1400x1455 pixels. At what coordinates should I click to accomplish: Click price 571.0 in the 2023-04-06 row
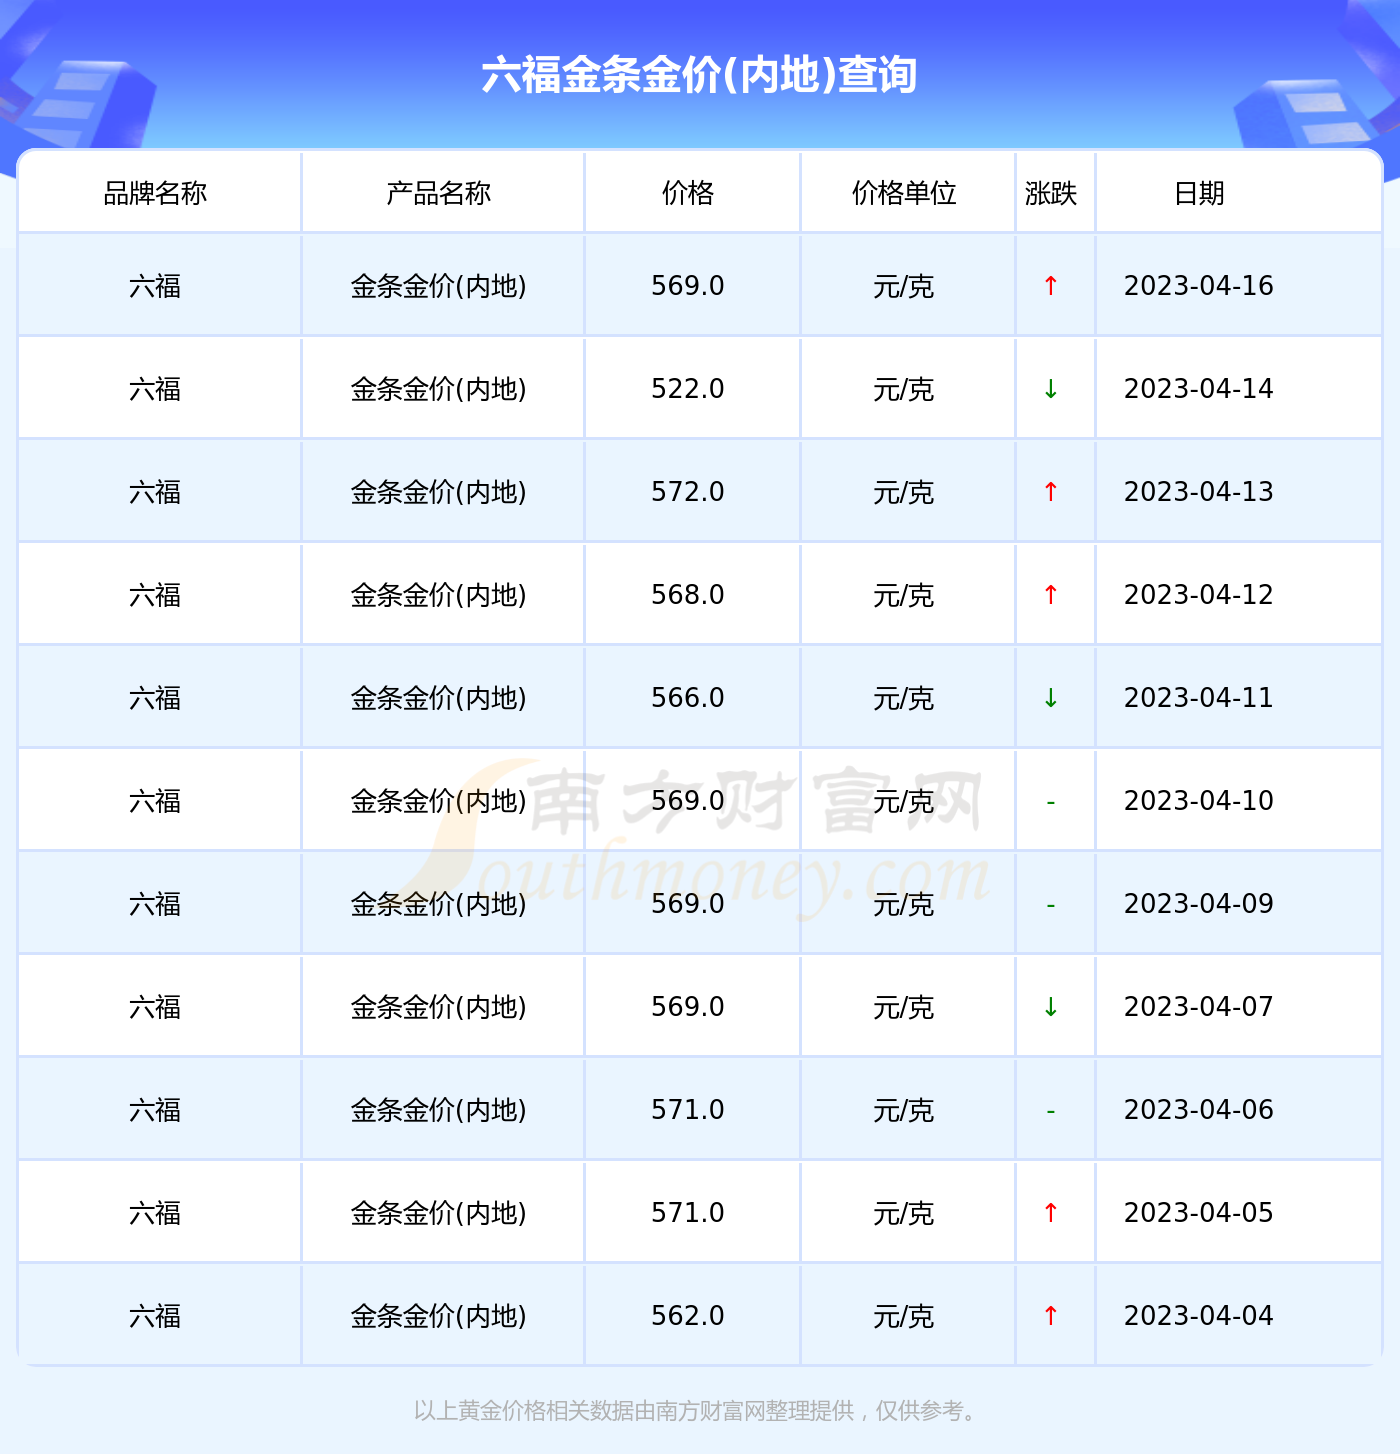point(688,1110)
